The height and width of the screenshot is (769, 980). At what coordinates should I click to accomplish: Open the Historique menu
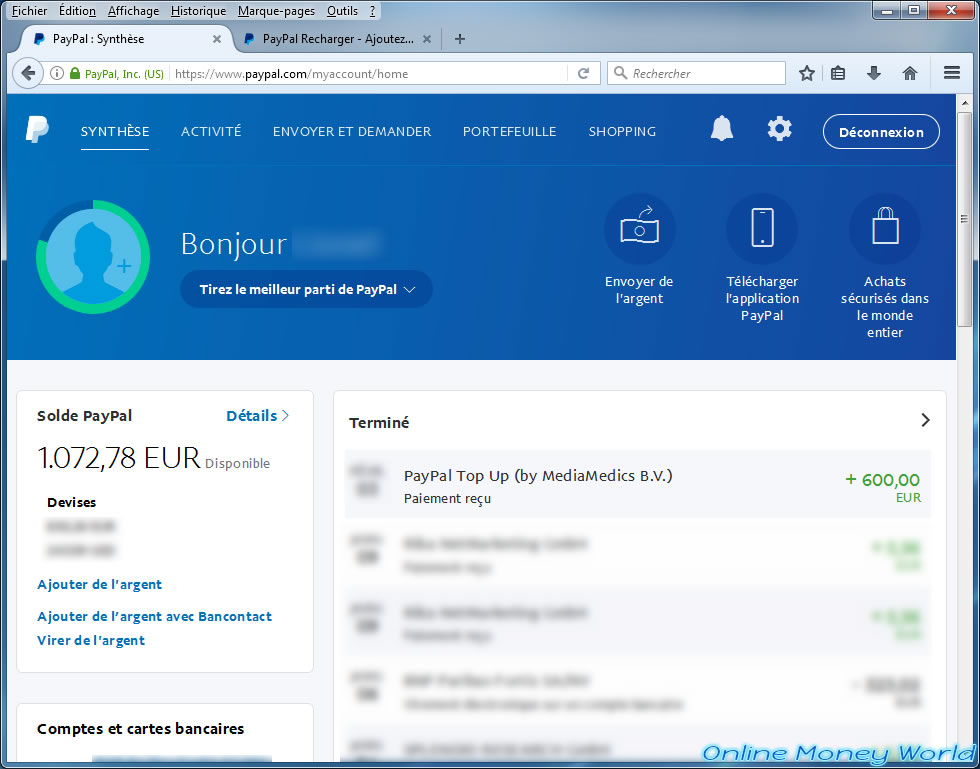point(198,11)
